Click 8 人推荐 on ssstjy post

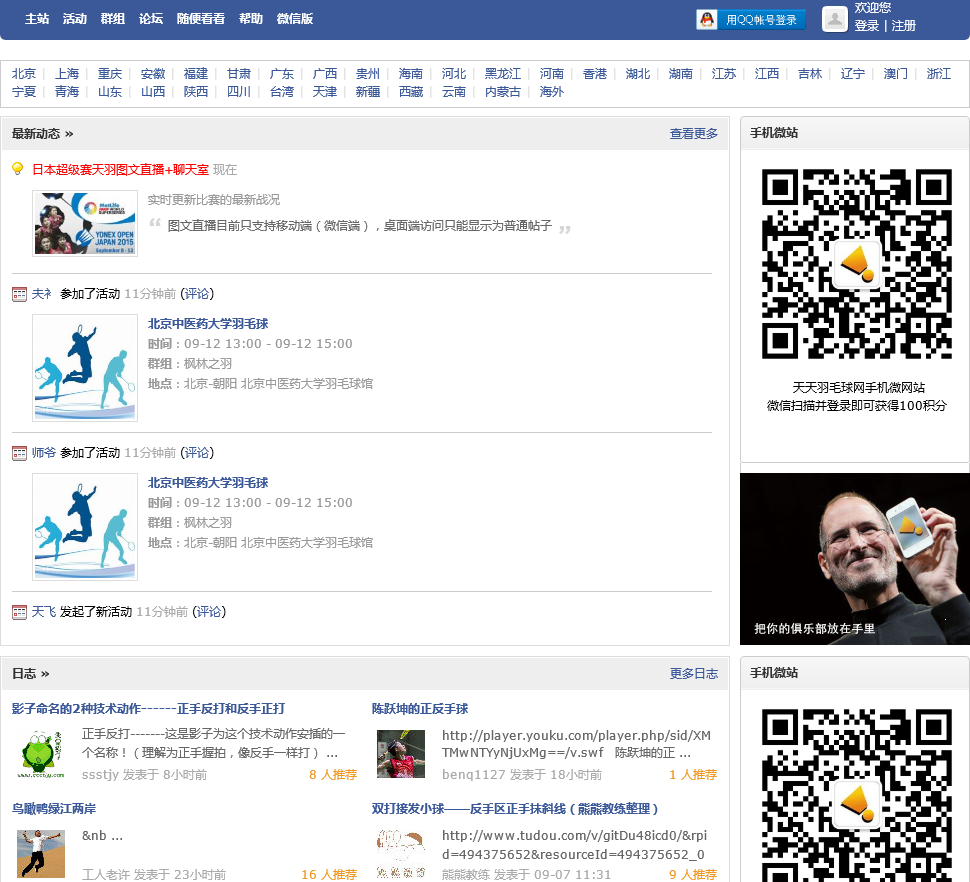[x=333, y=774]
